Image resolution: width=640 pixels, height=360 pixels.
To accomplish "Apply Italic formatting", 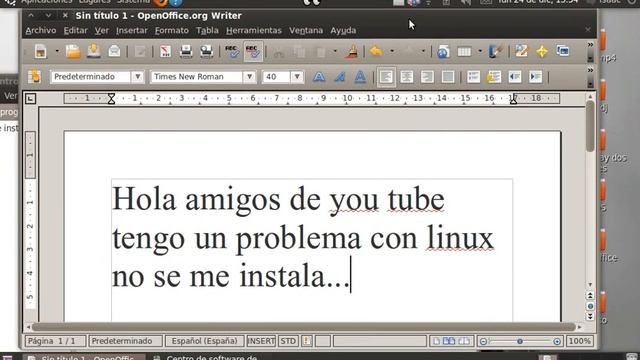I will point(340,77).
